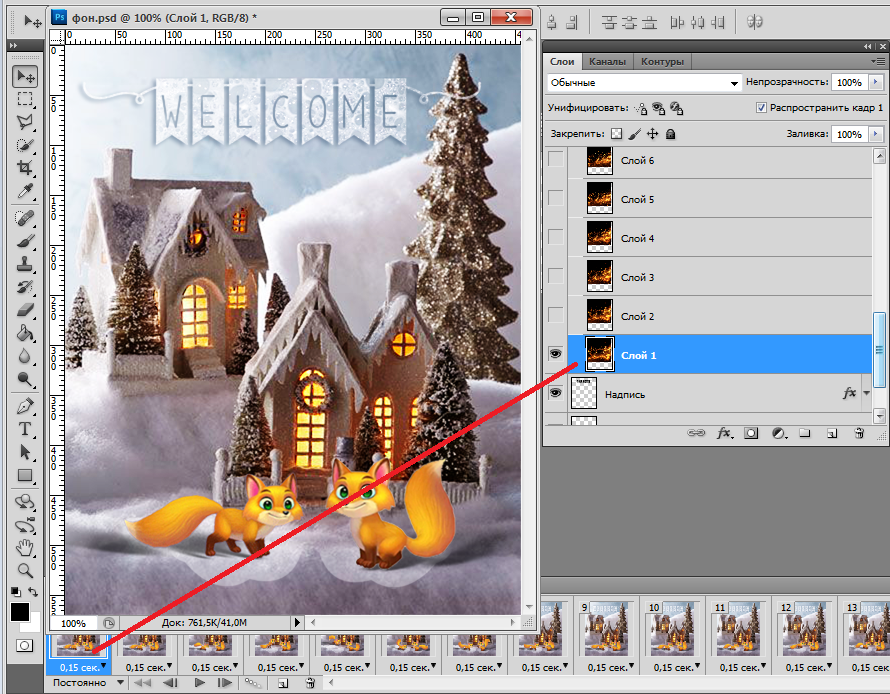Toggle Распространить кадр 1 checkbox
Screen dimensions: 890x694
(761, 107)
